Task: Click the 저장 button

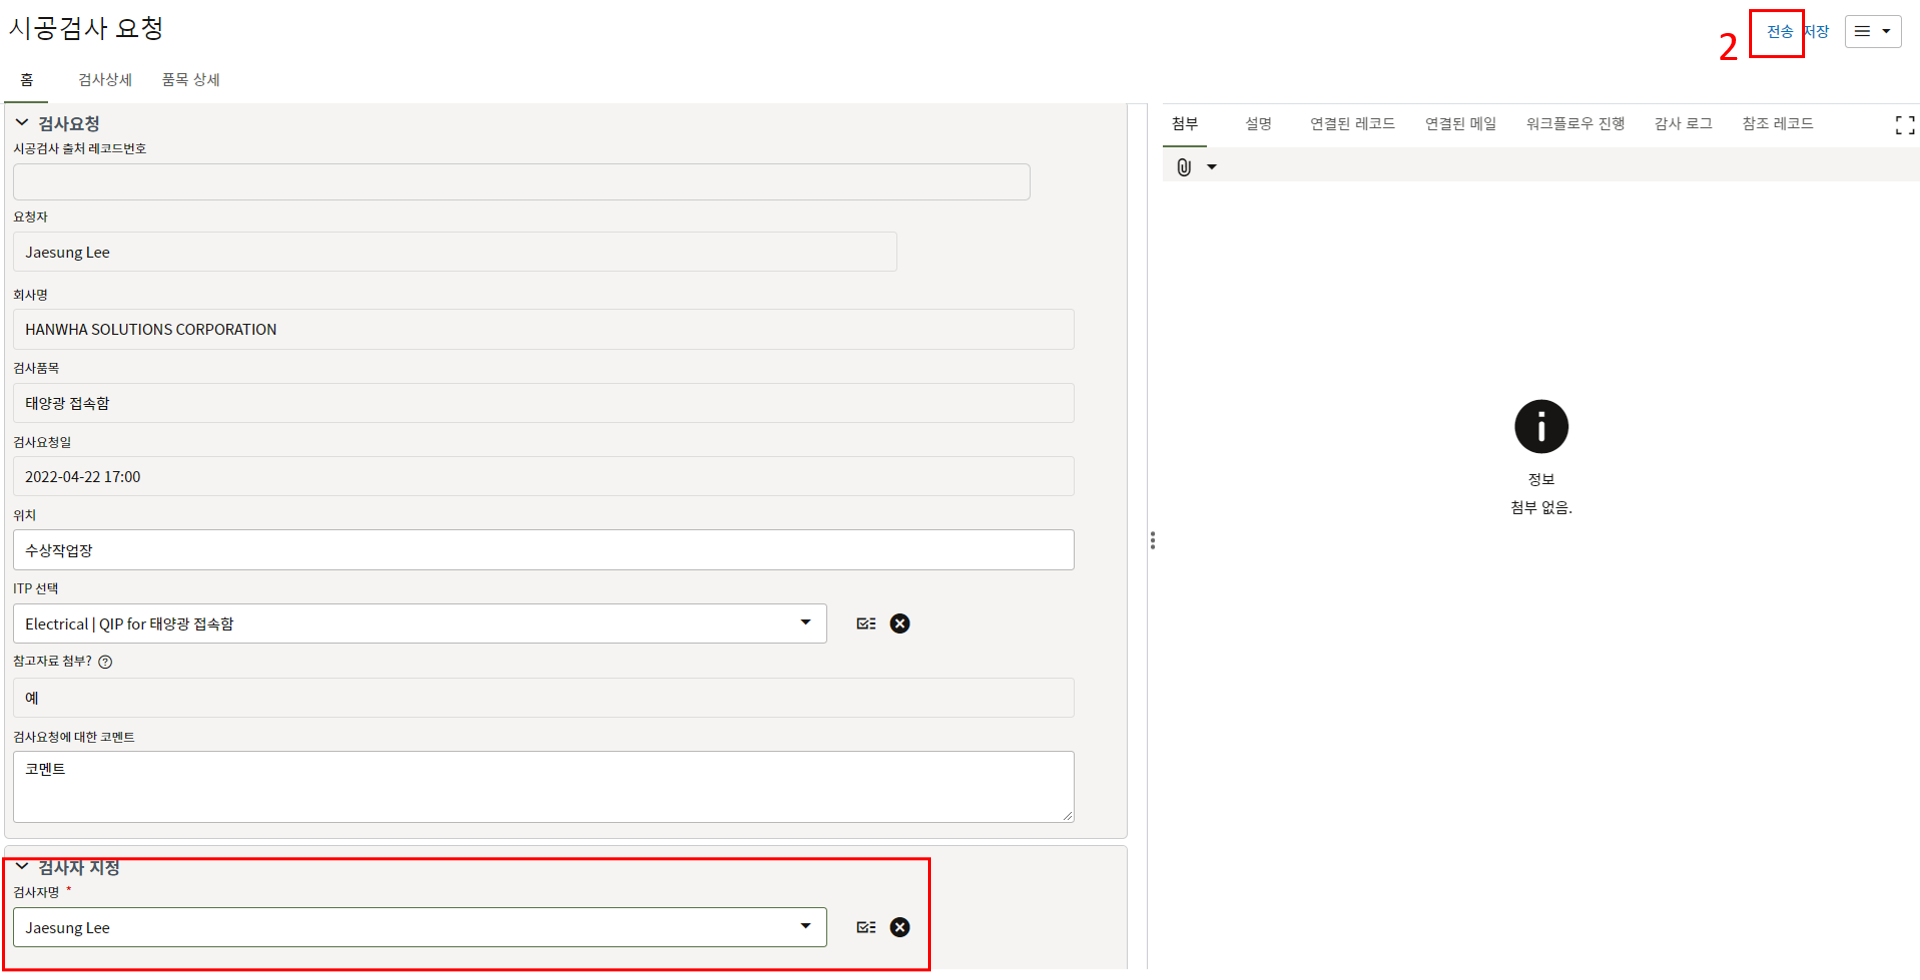Action: pyautogui.click(x=1818, y=32)
